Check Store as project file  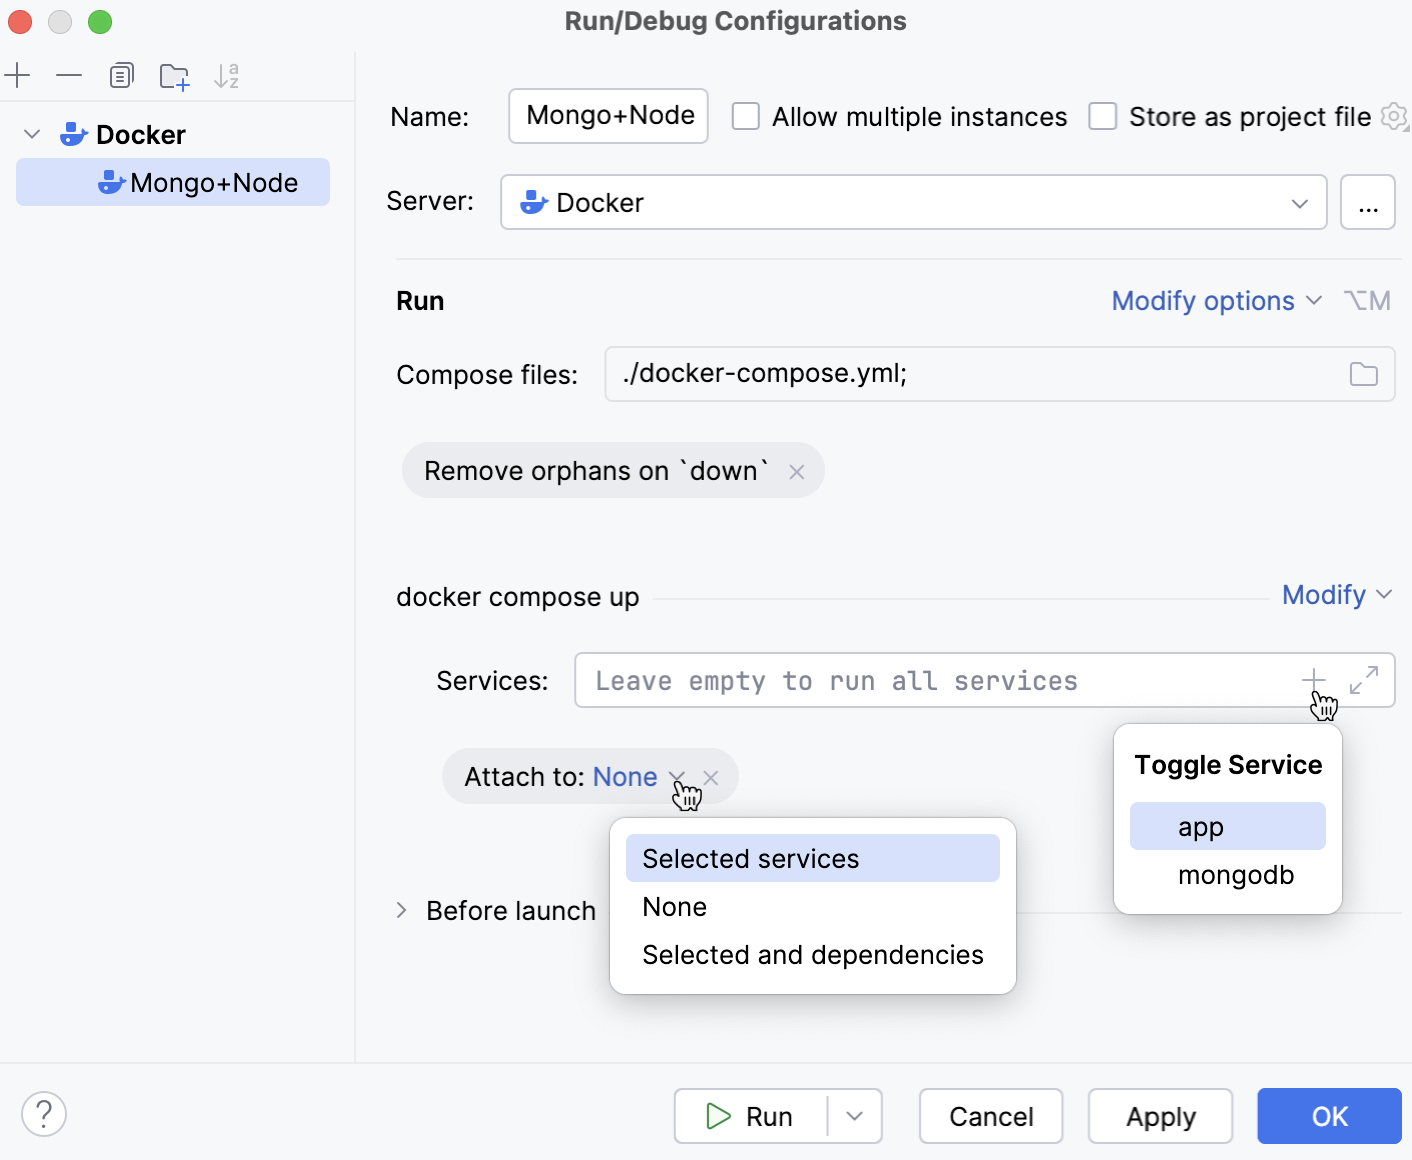[x=1103, y=116]
